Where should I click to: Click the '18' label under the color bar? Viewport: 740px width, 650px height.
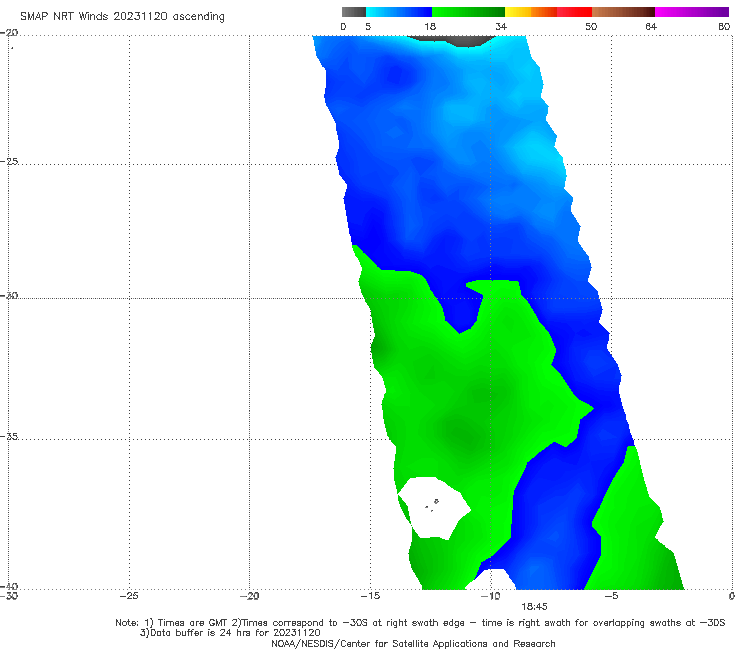(430, 26)
